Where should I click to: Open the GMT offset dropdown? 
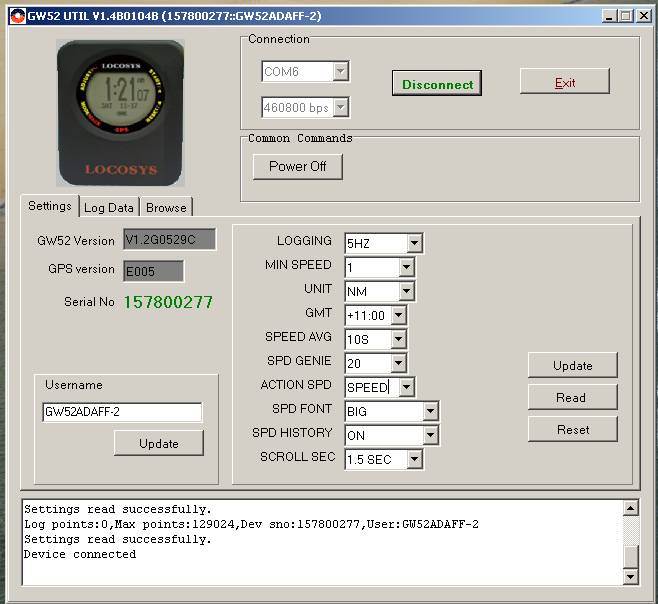pos(398,315)
